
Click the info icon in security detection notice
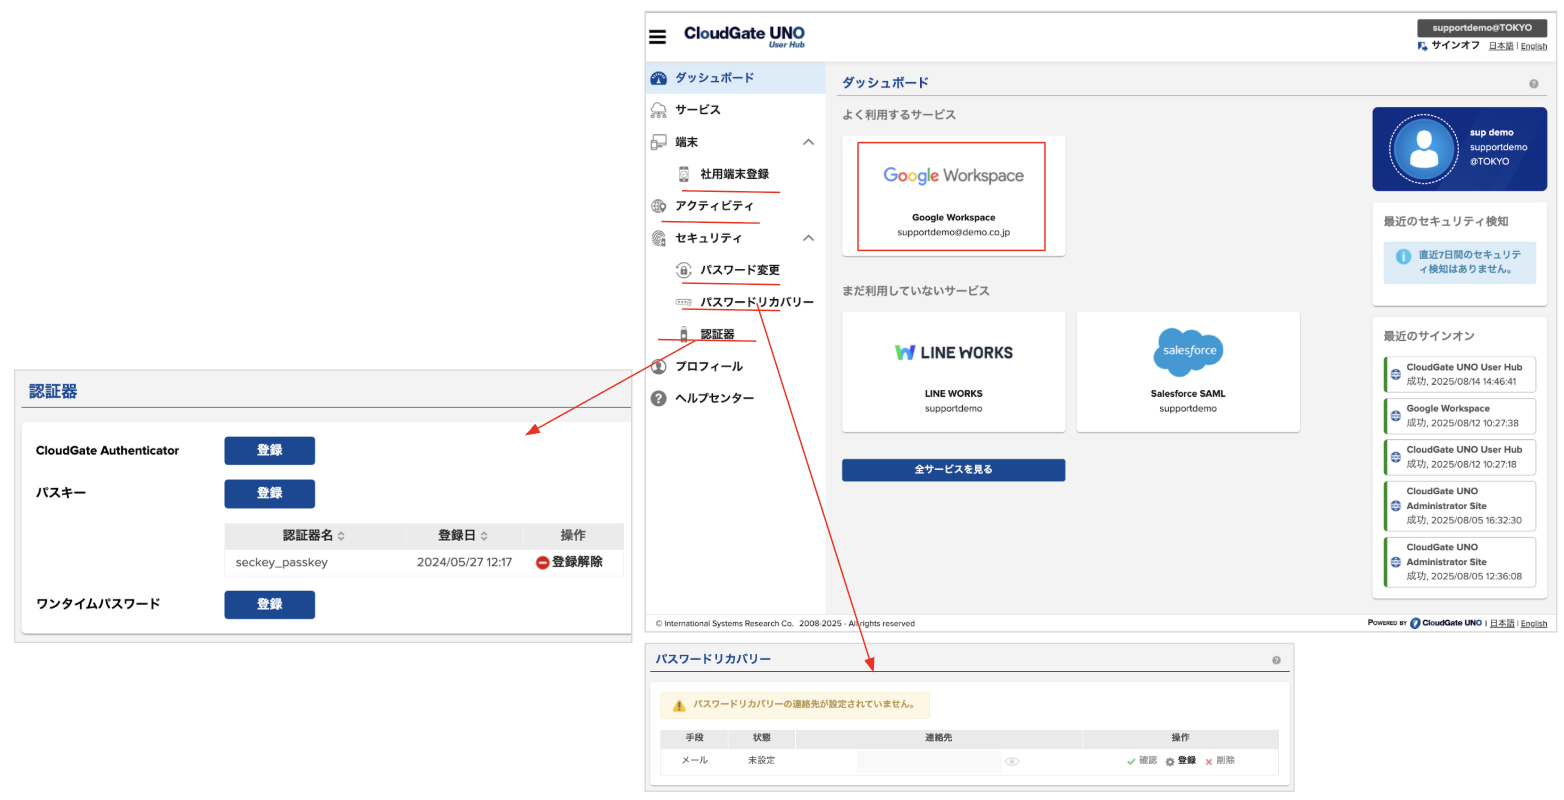point(1403,256)
